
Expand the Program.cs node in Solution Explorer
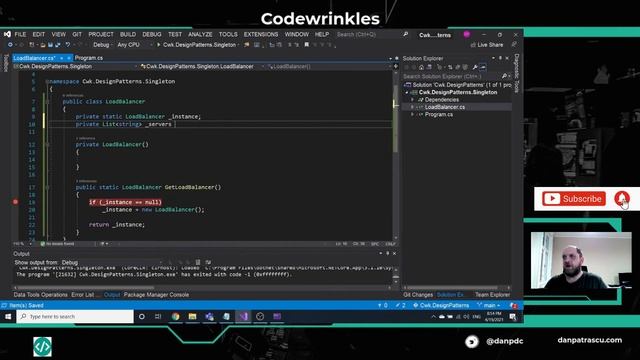tap(412, 115)
